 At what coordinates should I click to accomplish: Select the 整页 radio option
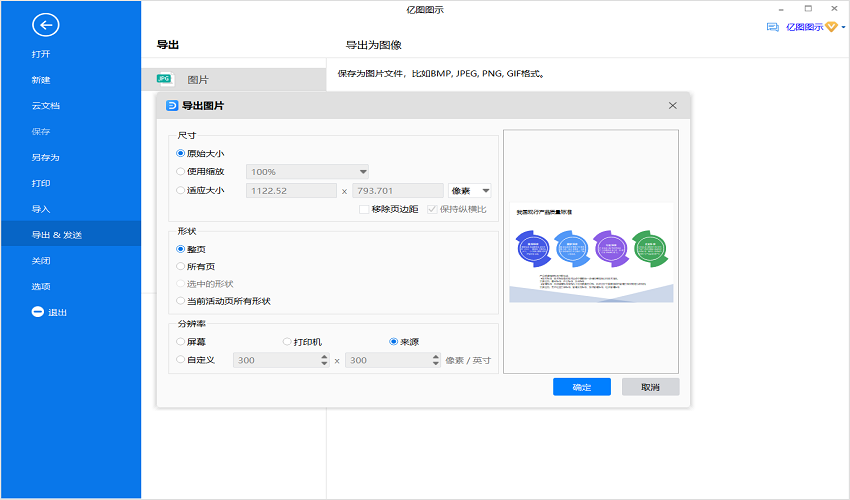click(181, 249)
